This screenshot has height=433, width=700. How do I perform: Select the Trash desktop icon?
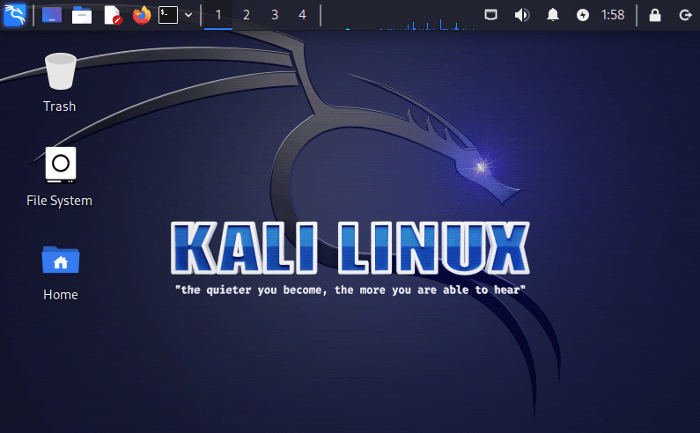coord(60,83)
